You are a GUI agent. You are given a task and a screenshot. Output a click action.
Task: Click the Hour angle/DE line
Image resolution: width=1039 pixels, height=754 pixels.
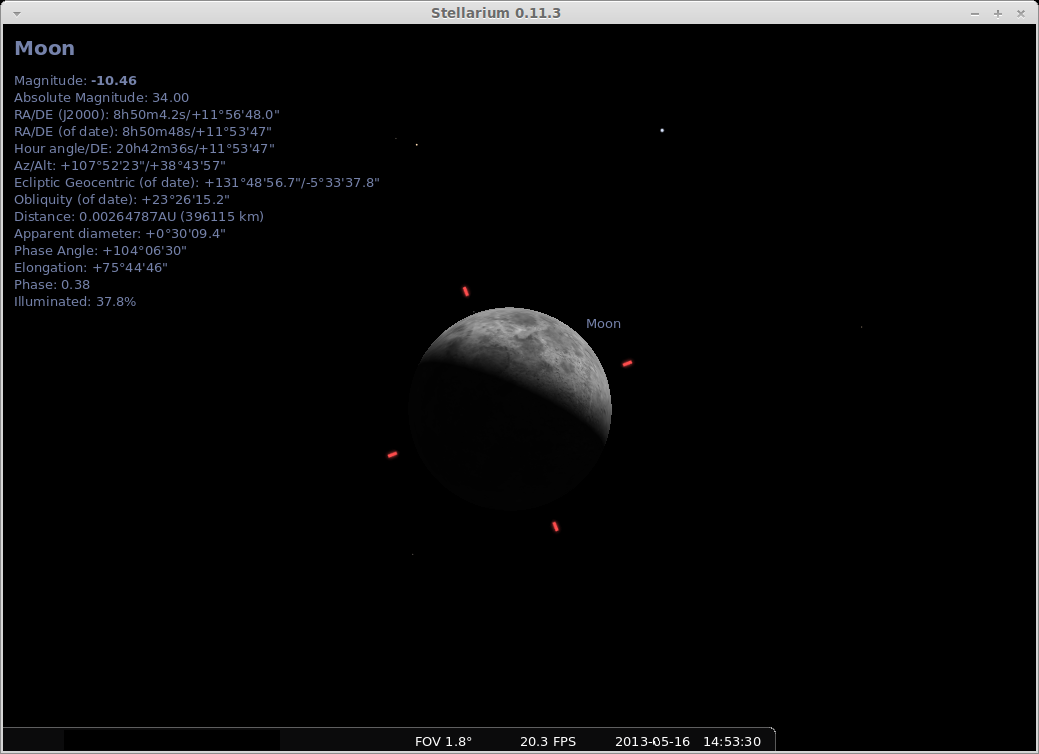[x=144, y=148]
